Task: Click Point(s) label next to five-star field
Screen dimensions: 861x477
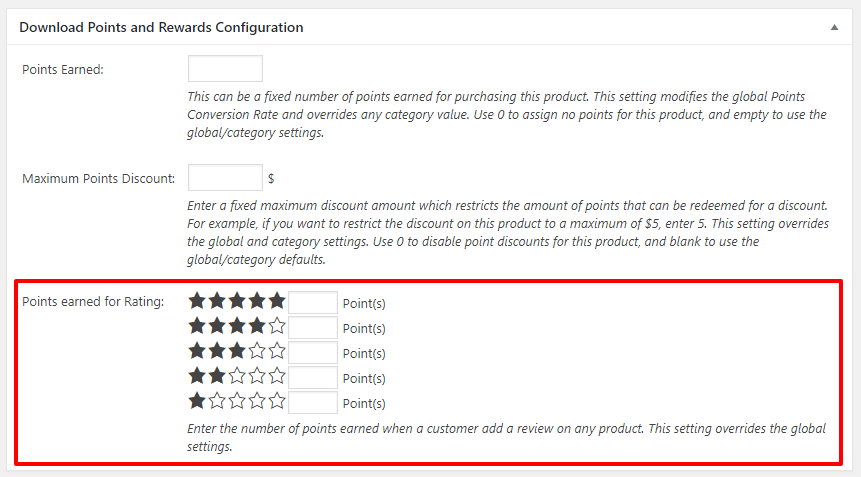Action: pos(364,303)
